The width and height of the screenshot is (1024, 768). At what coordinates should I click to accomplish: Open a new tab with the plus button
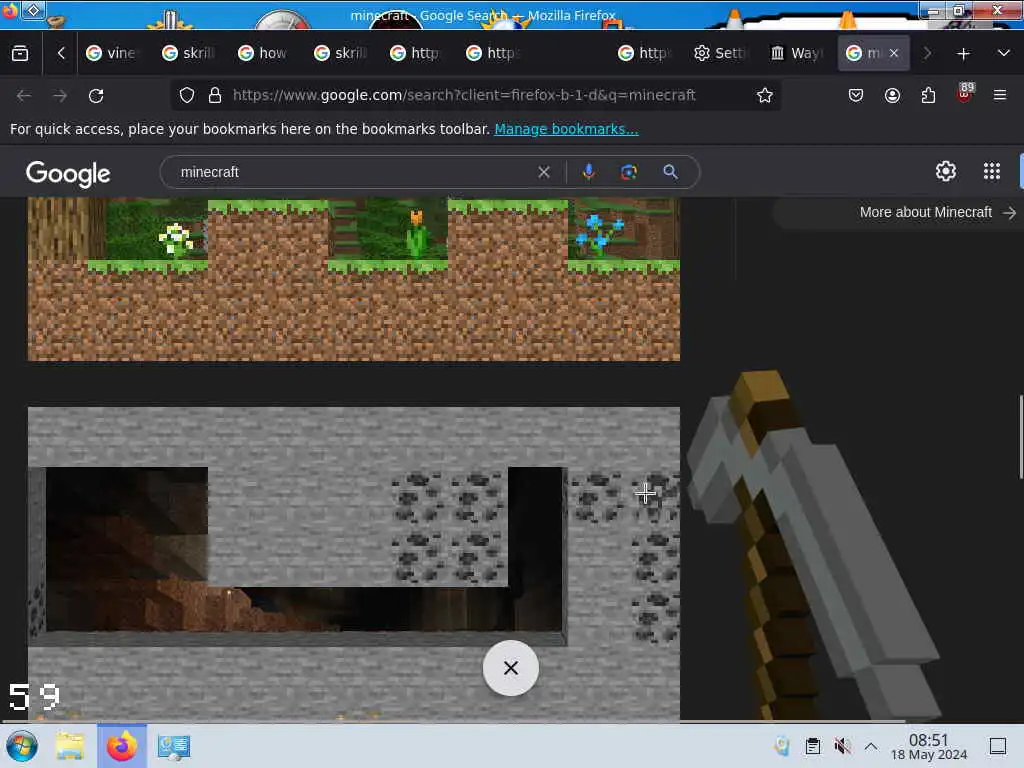coord(963,54)
